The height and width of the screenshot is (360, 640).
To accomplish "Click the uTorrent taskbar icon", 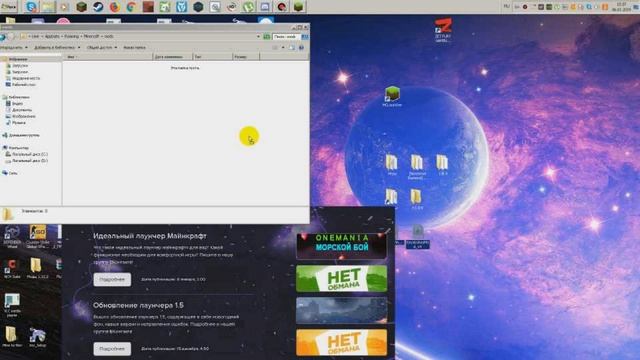I will click(248, 7).
